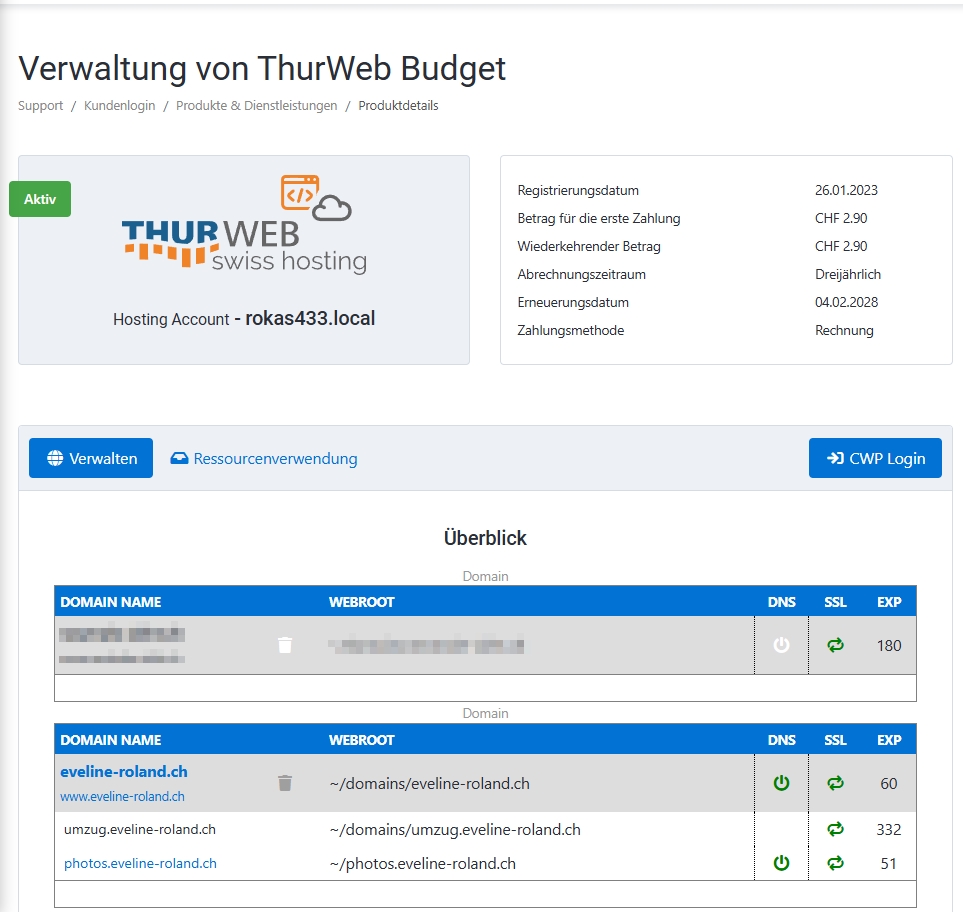
Task: Click SSL refresh icon for photos.eveline-roland.ch
Action: click(x=835, y=863)
